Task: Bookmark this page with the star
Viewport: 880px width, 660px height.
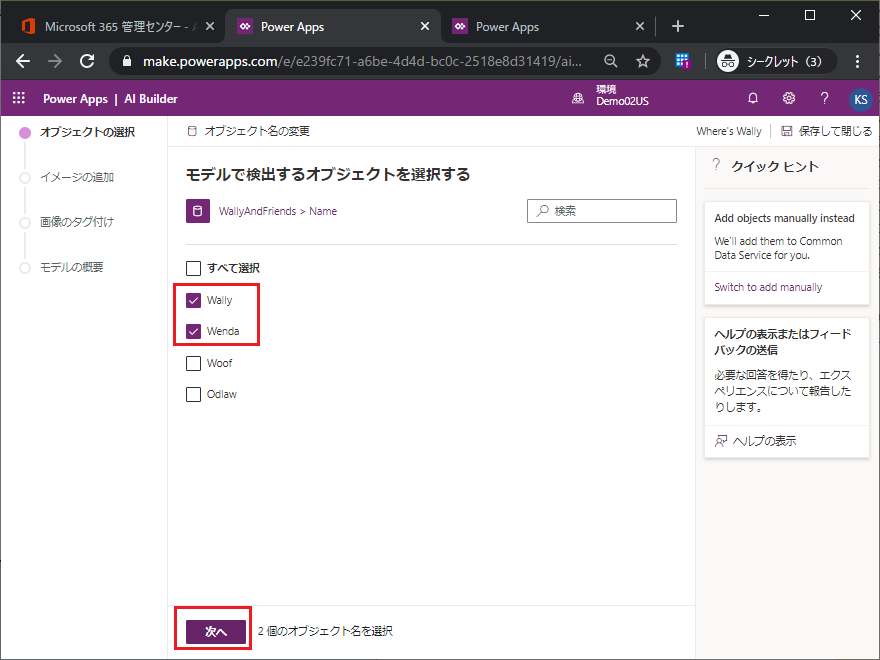Action: [643, 61]
